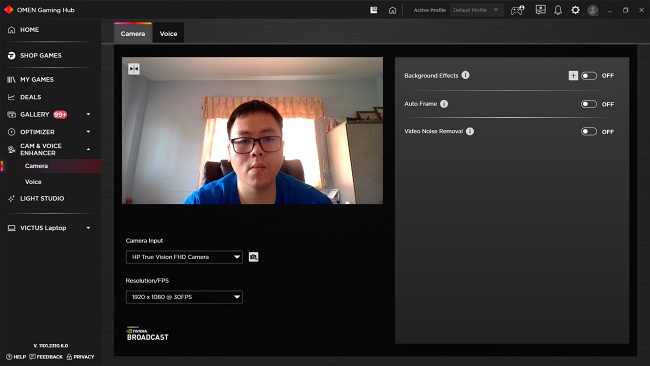Click the user account avatar icon
This screenshot has width=650, height=366.
593,10
